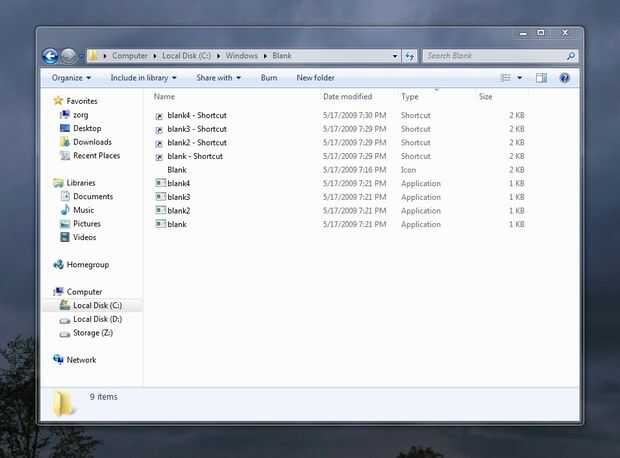Expand arrow after Computer in address bar
This screenshot has height=458, width=620.
tap(155, 56)
